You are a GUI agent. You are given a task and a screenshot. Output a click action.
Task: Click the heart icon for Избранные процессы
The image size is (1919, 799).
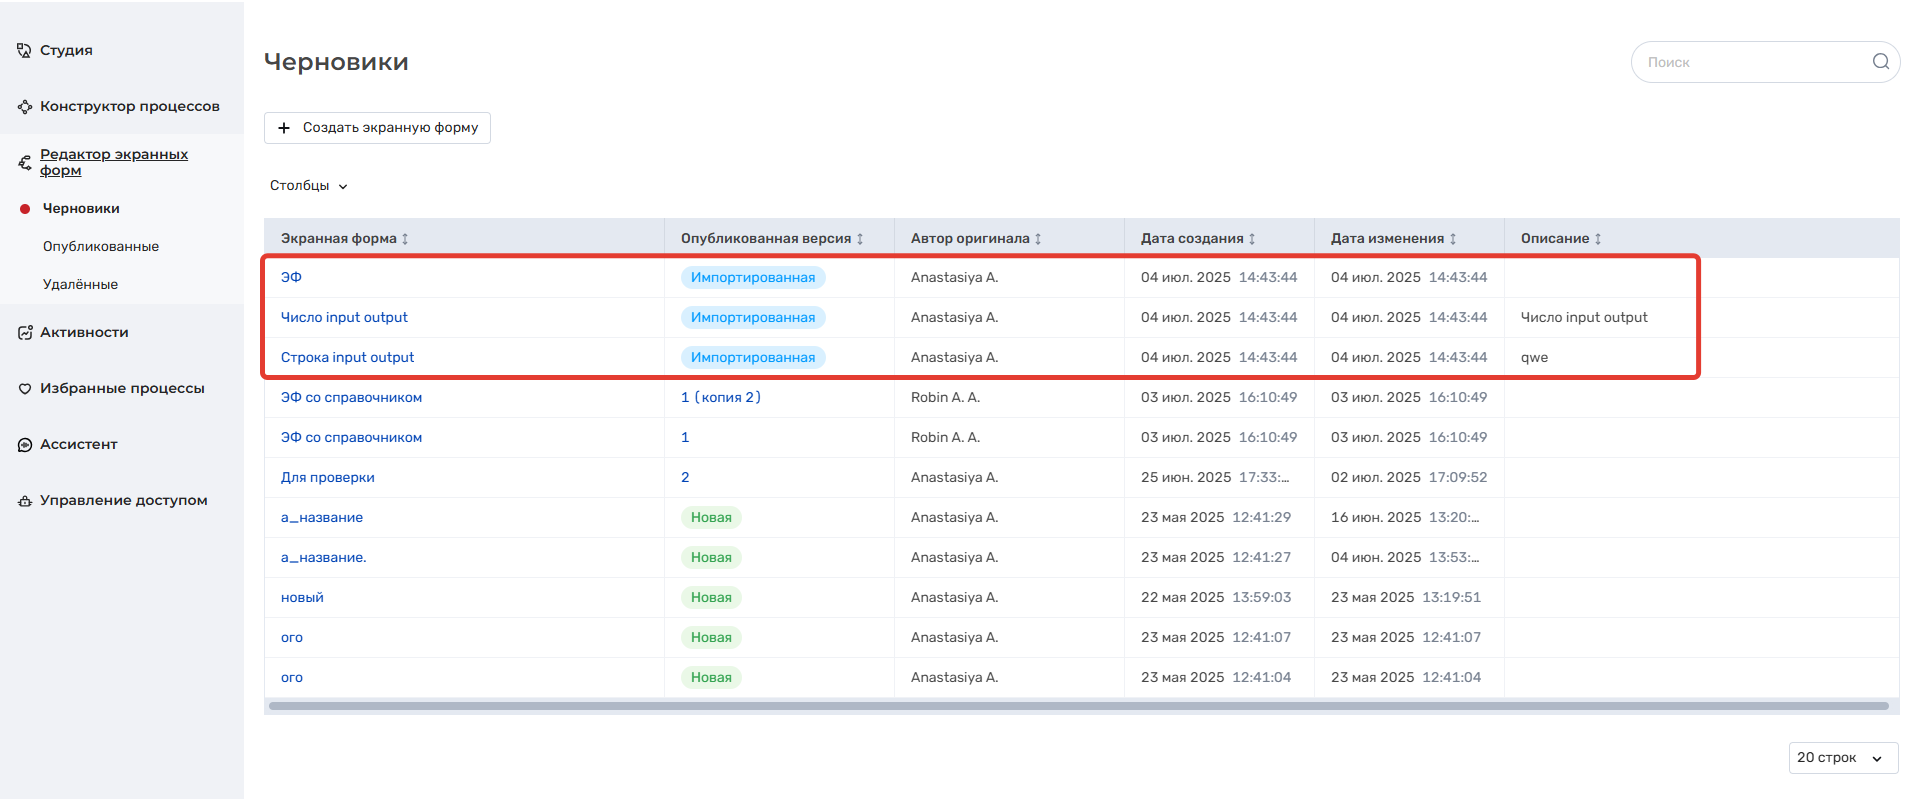tap(24, 388)
